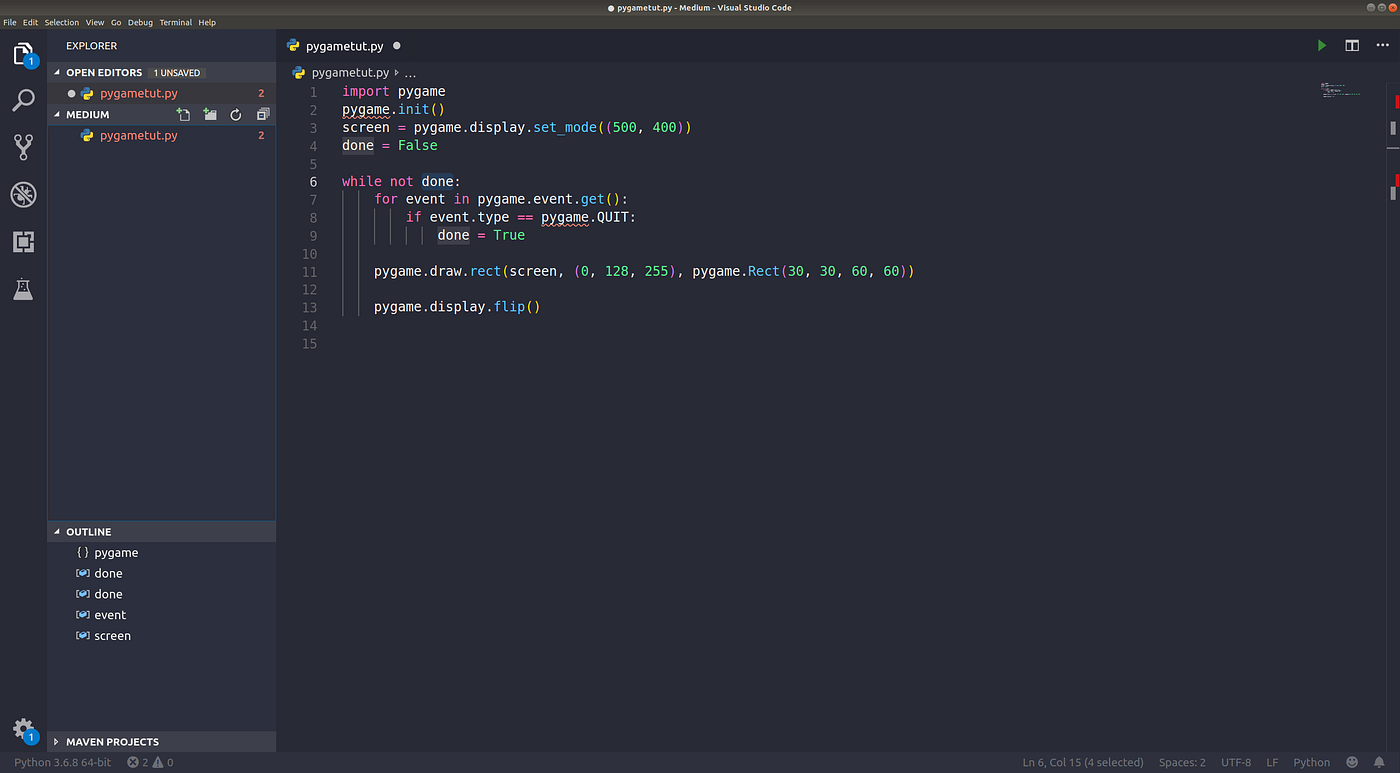Open the Extensions view
Screen dimensions: 1400x773
(22, 242)
